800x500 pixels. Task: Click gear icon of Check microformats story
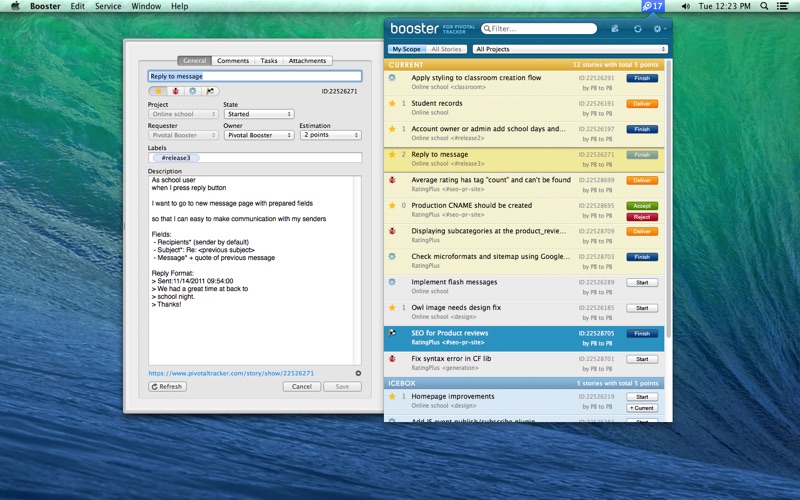coord(392,256)
